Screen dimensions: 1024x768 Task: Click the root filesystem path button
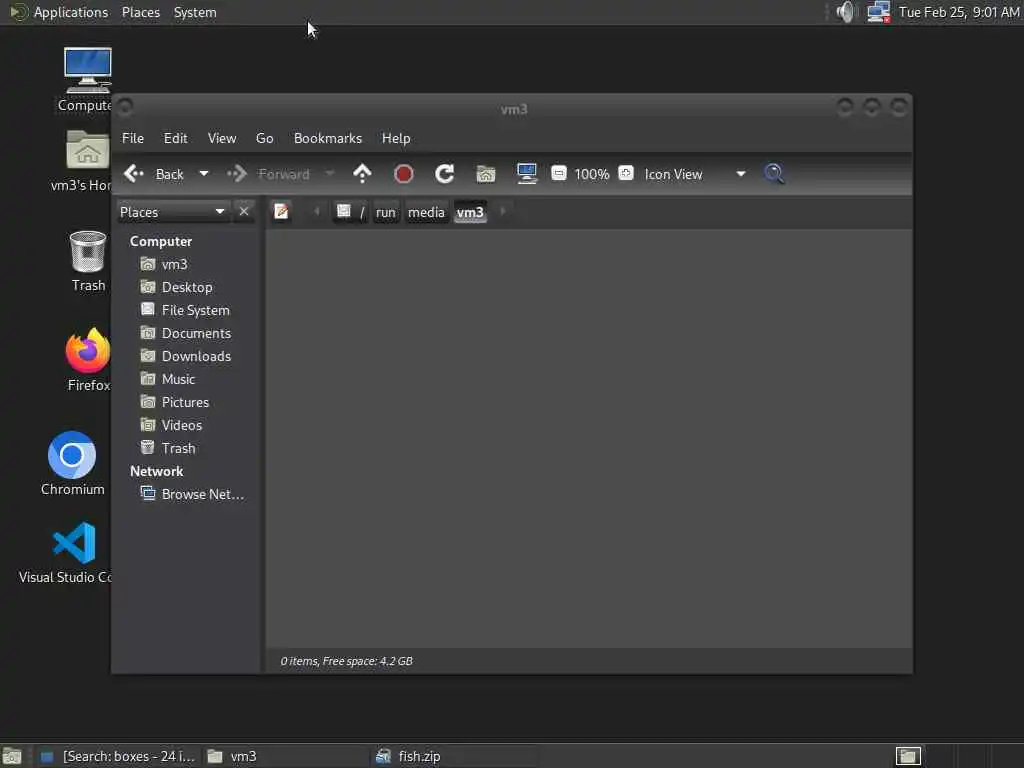point(350,212)
